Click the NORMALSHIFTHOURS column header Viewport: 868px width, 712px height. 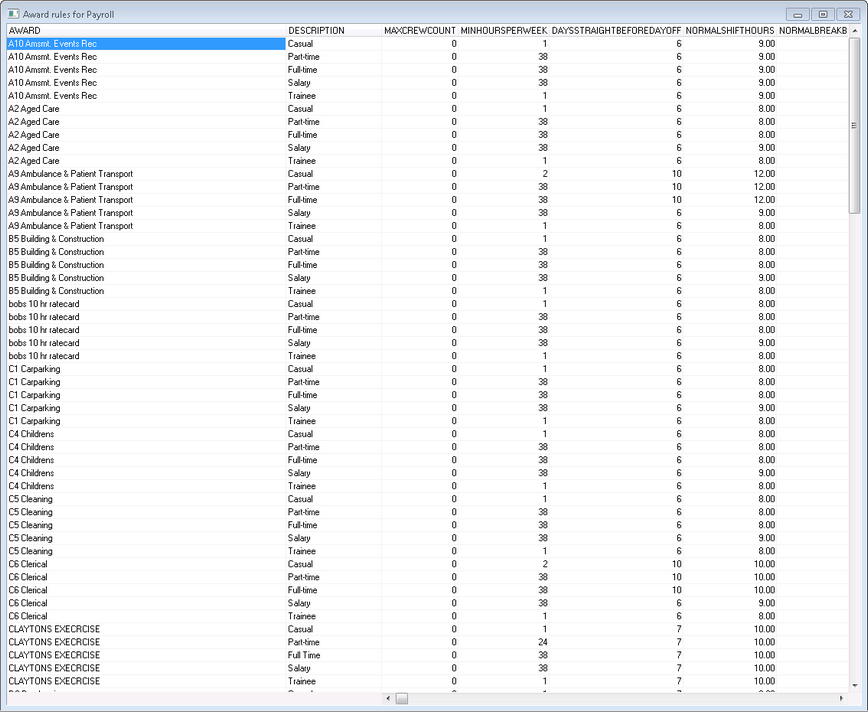(730, 31)
